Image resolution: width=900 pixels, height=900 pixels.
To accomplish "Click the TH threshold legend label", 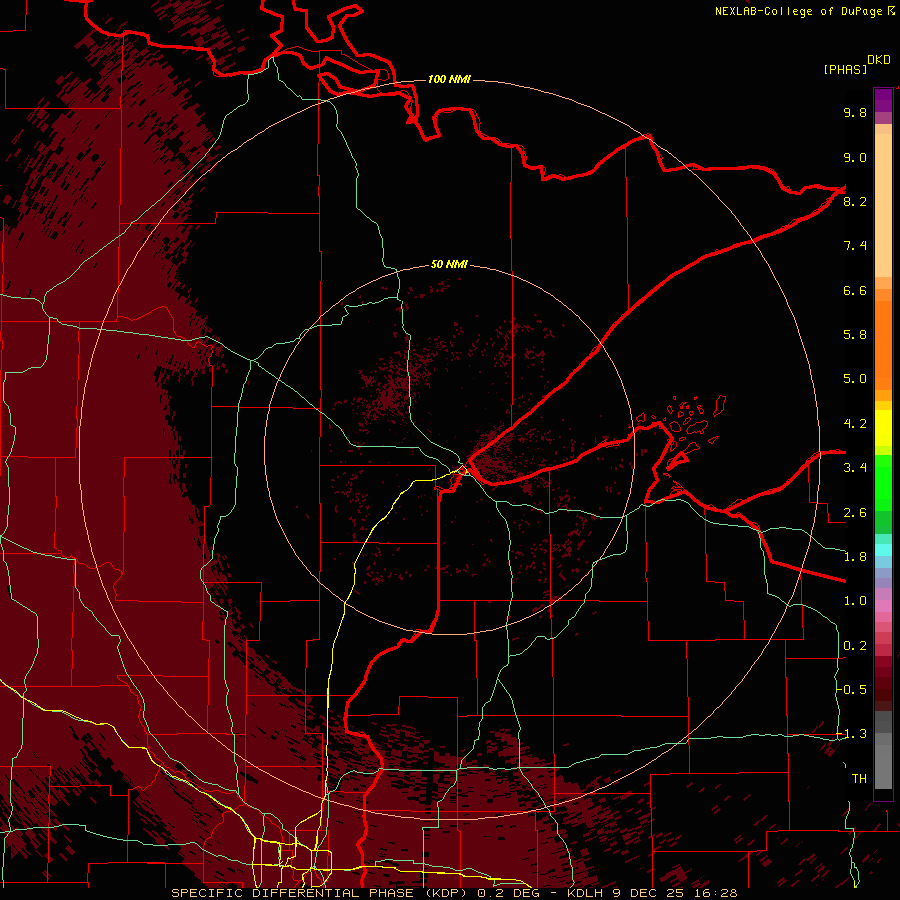I will tap(859, 779).
